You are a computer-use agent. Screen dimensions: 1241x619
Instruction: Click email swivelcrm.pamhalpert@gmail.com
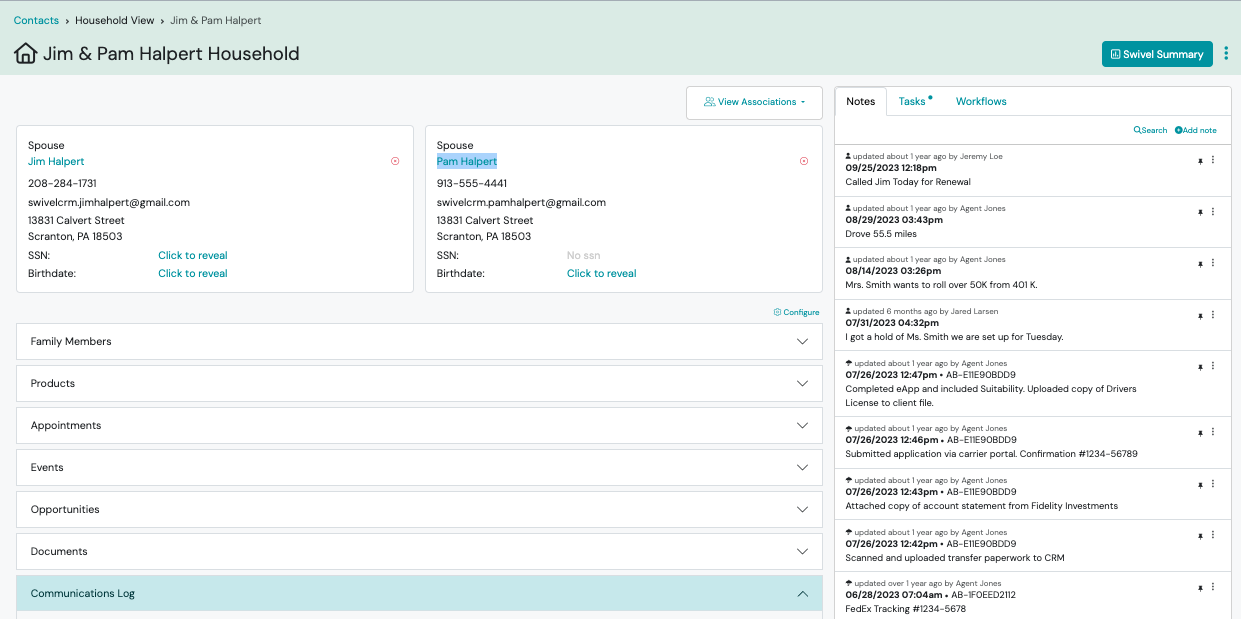(521, 202)
